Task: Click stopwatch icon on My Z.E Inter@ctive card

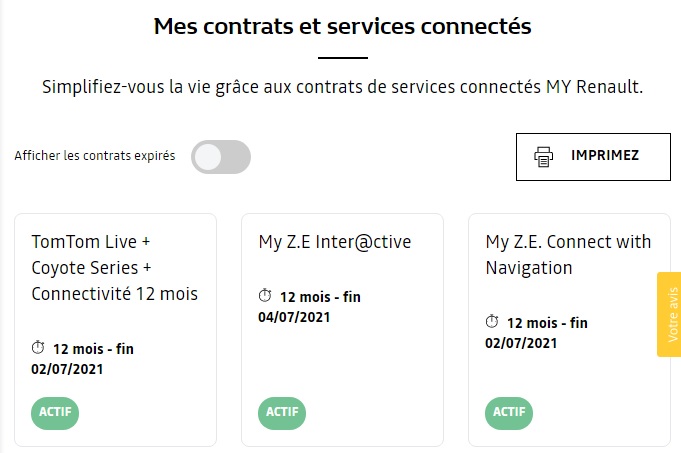Action: 264,295
